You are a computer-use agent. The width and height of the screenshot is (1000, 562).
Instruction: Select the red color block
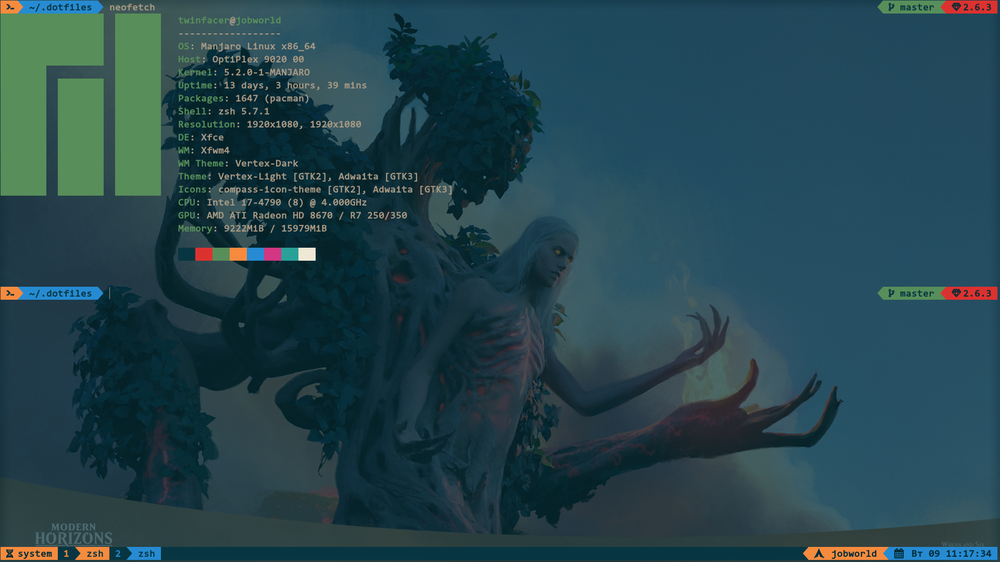[203, 255]
